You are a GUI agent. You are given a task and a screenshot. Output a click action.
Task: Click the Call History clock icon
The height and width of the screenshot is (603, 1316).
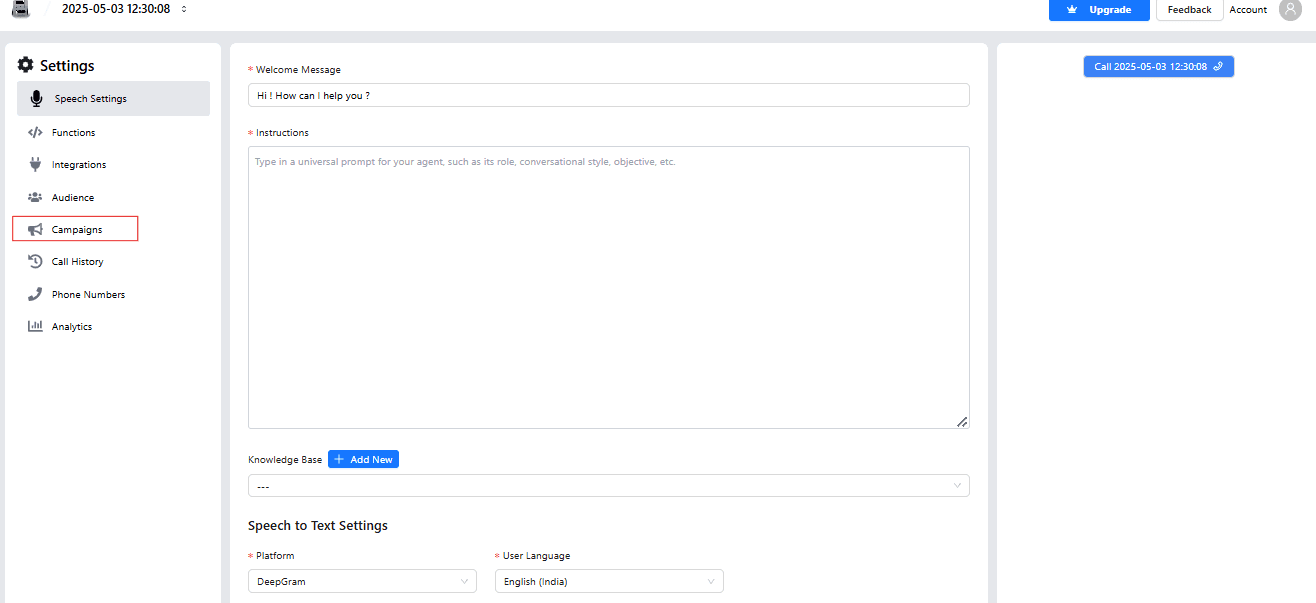(35, 261)
